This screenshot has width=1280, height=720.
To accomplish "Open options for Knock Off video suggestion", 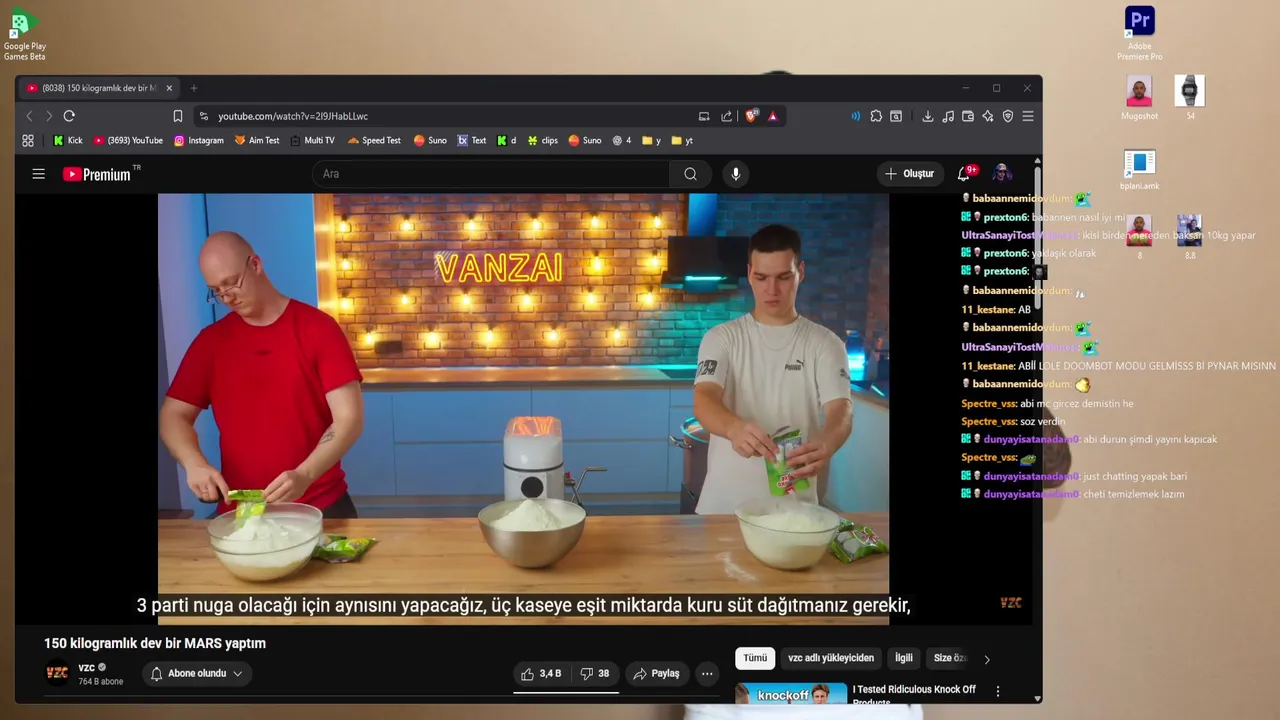I will [997, 691].
